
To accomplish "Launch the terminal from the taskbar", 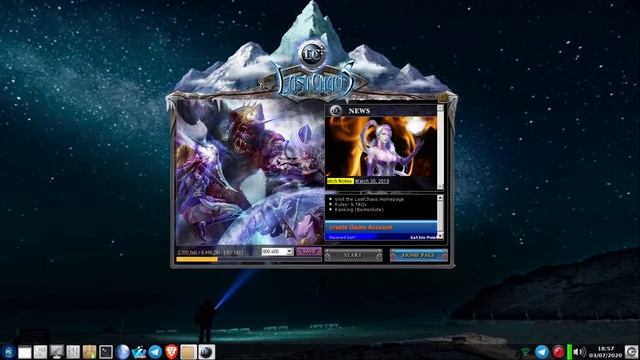I will pos(106,352).
